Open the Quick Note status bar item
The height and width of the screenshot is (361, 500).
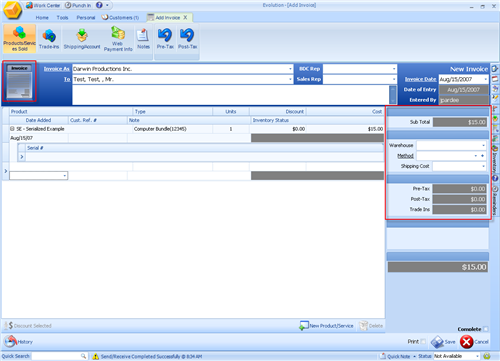[396, 356]
